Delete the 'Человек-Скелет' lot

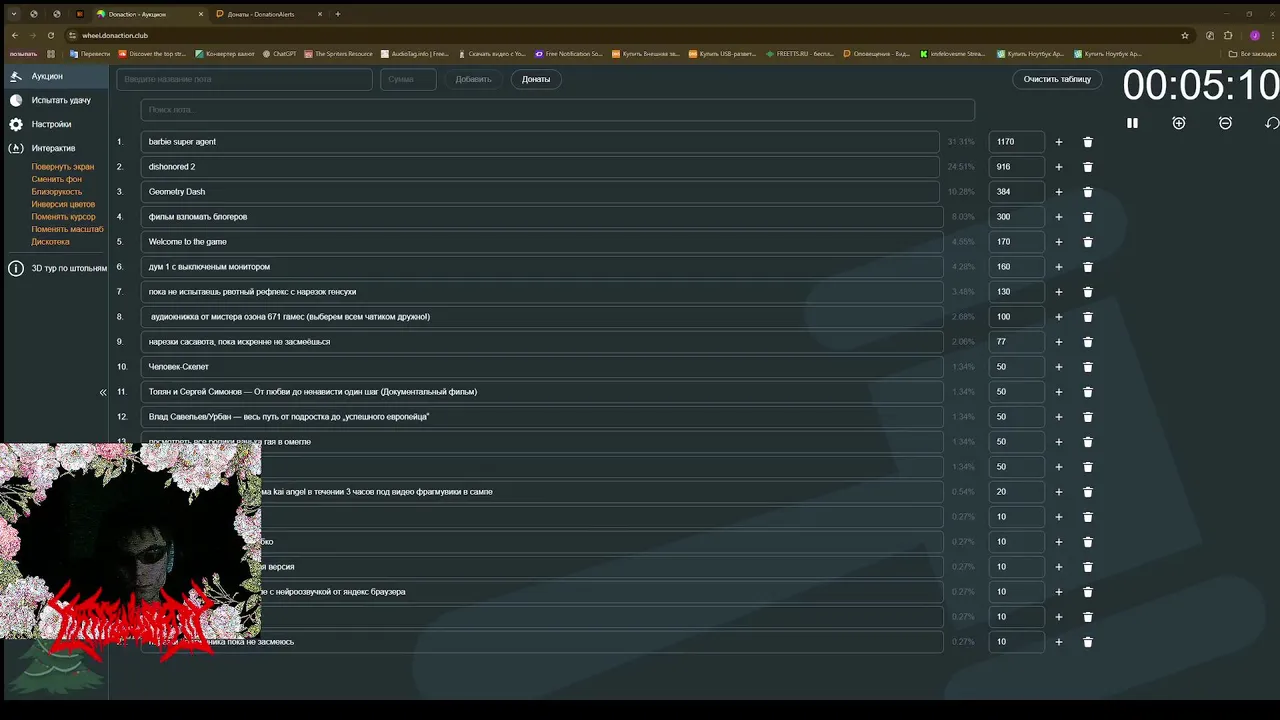1088,367
